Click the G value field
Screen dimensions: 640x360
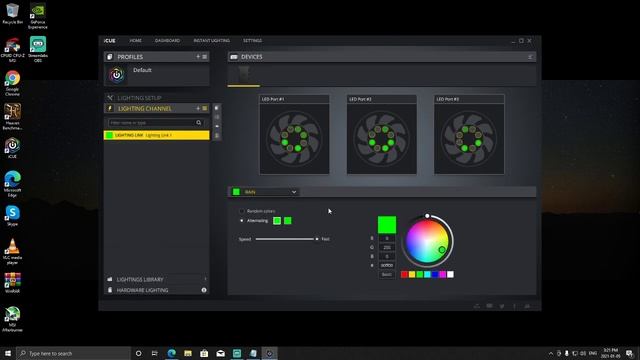[x=387, y=247]
